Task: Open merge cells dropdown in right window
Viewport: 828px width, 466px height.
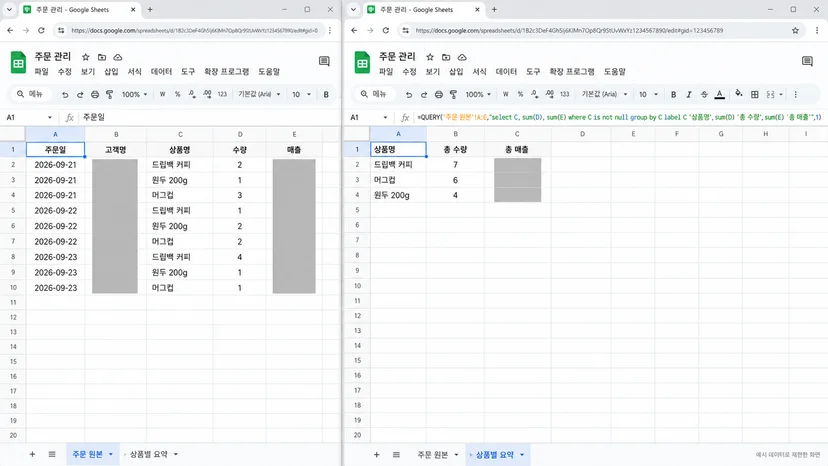Action: point(774,95)
